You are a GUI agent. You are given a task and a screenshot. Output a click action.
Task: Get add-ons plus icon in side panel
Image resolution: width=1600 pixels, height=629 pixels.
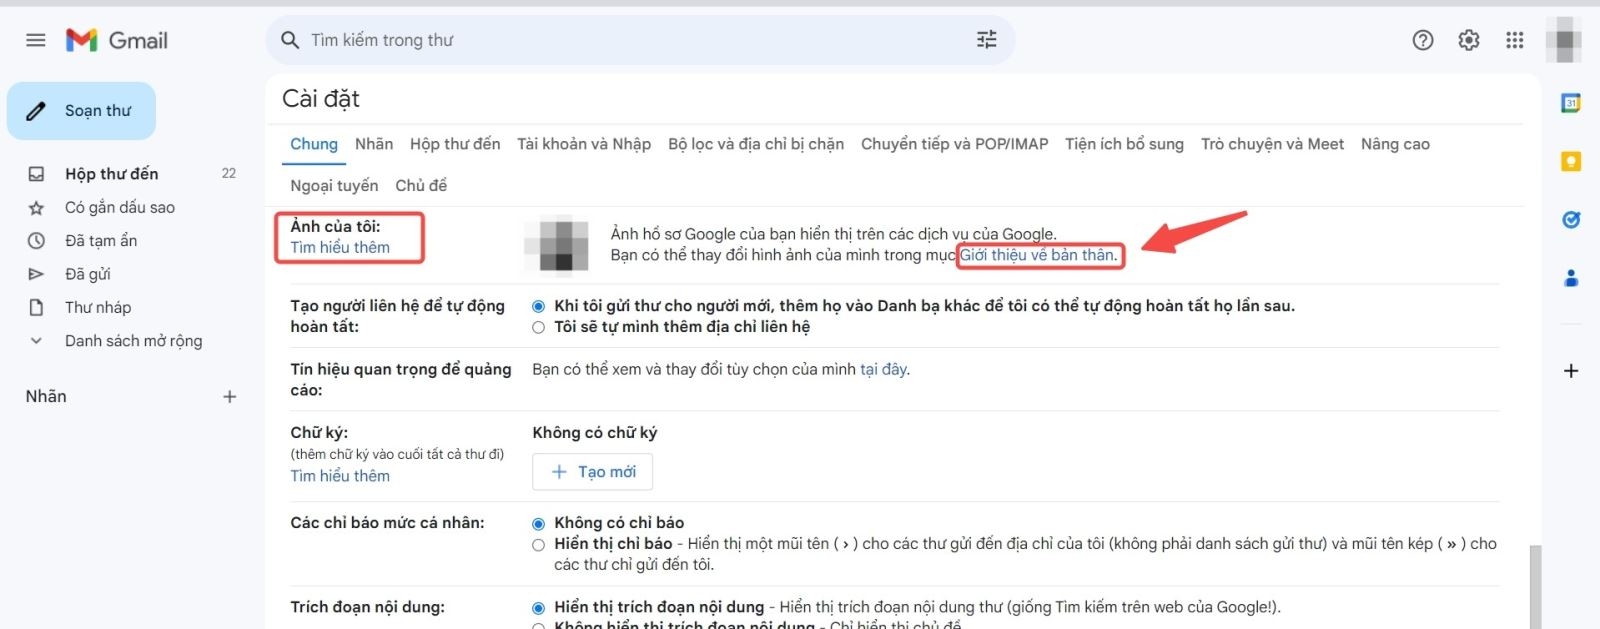pos(1571,371)
